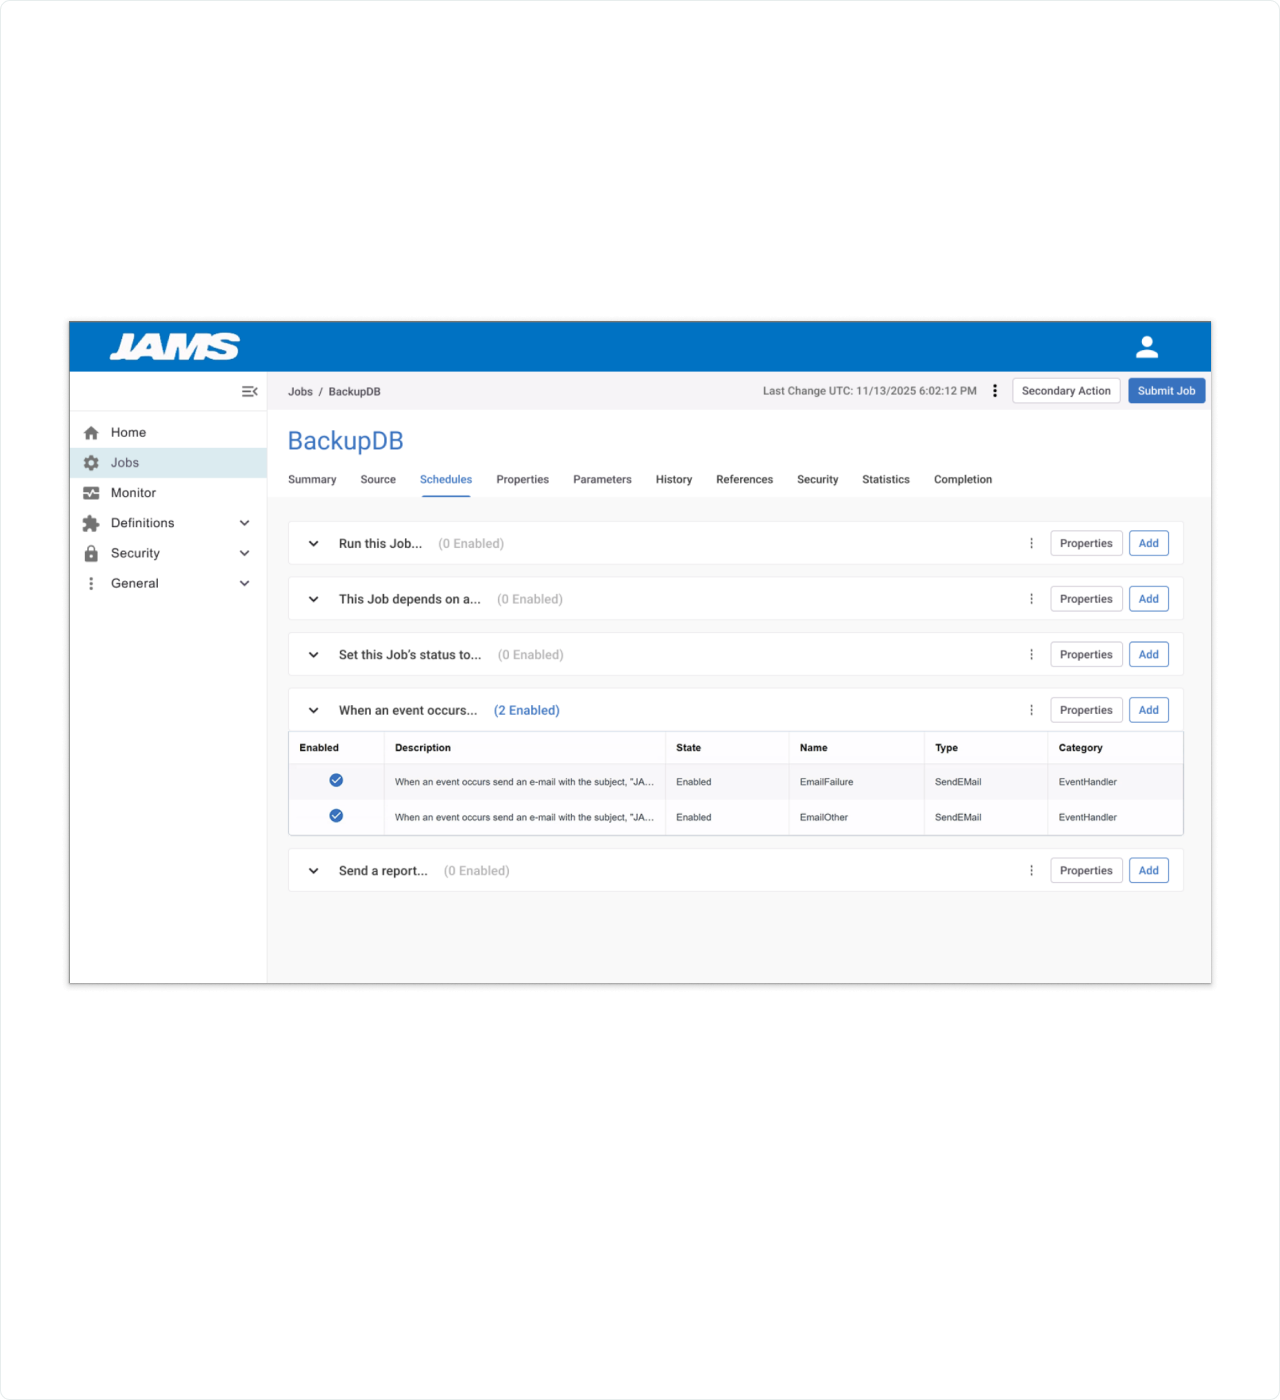1280x1400 pixels.
Task: Open the three-dot menu for When an event occurs
Action: (1031, 710)
